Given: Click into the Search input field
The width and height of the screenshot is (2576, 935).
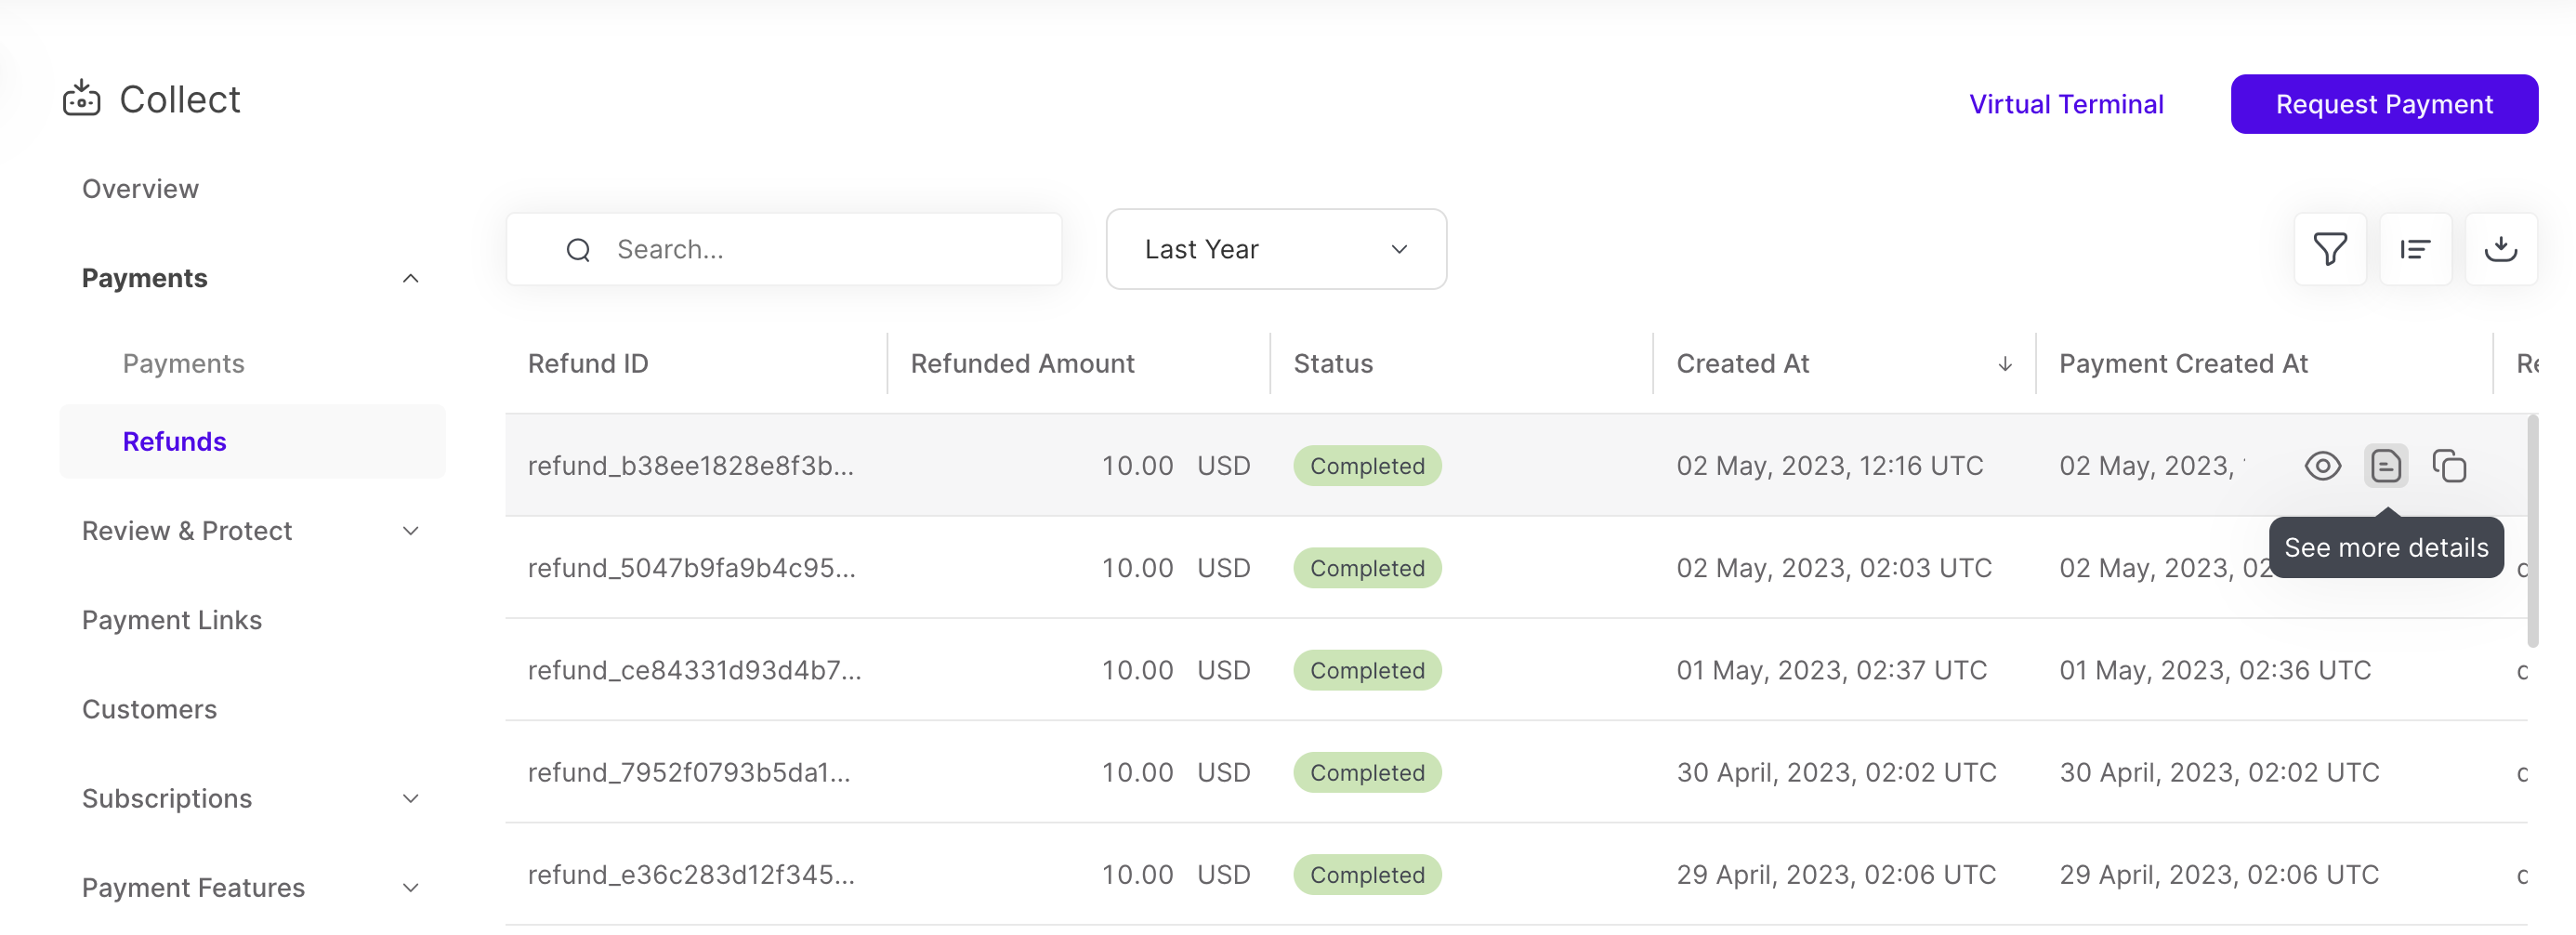Looking at the screenshot, I should click(820, 249).
